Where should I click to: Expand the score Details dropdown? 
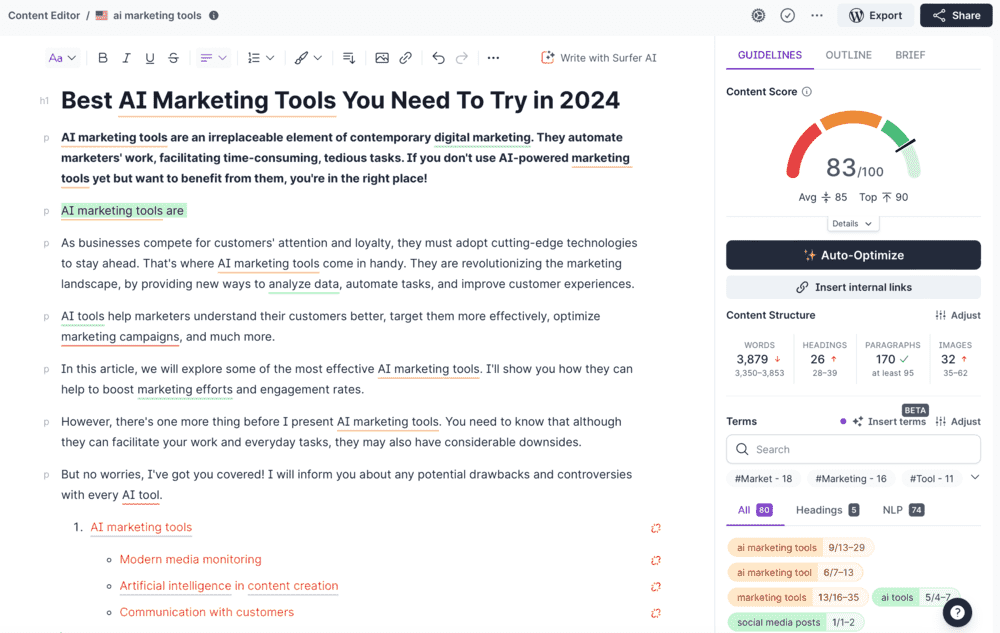coord(853,224)
